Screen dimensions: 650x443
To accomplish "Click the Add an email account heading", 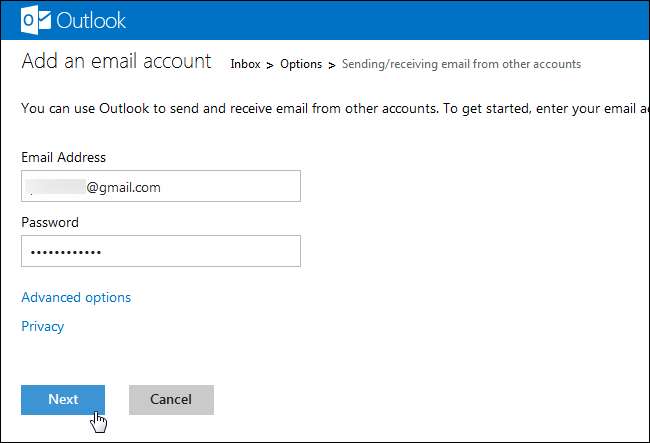I will [x=116, y=61].
